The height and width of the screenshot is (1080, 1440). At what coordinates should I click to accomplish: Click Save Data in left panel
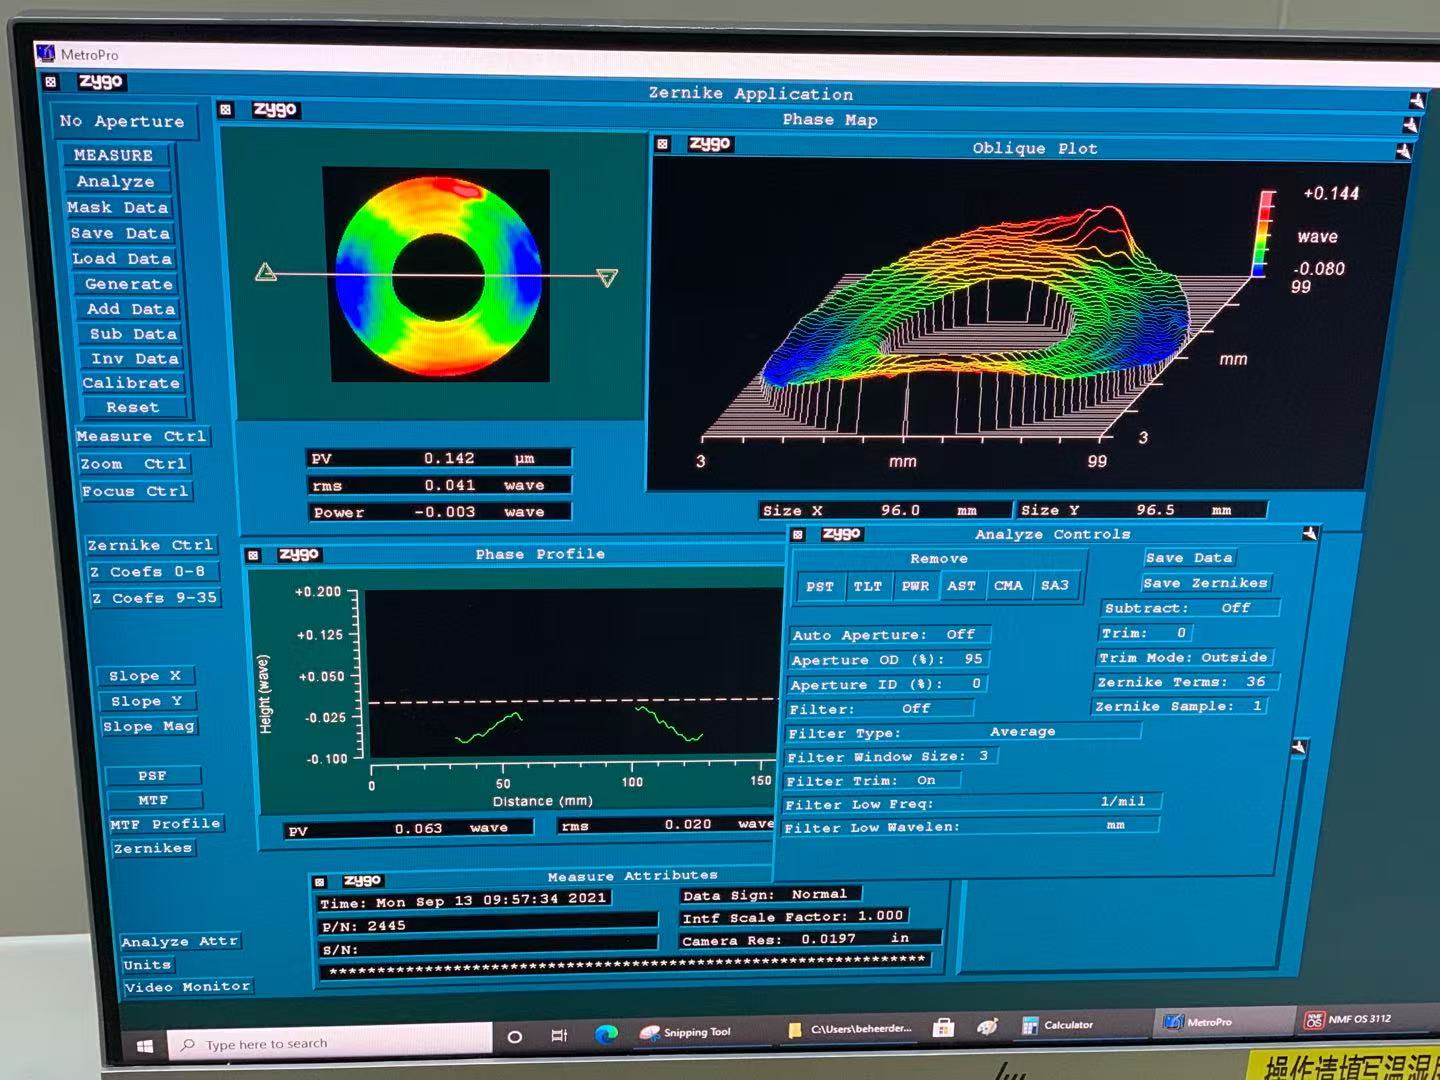(120, 233)
